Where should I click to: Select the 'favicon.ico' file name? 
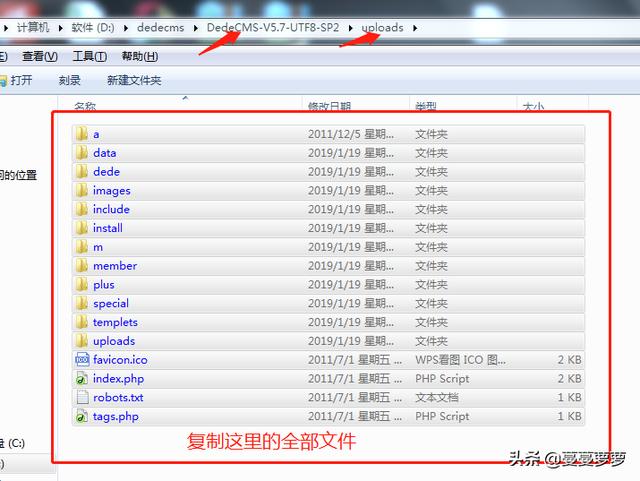(x=120, y=359)
